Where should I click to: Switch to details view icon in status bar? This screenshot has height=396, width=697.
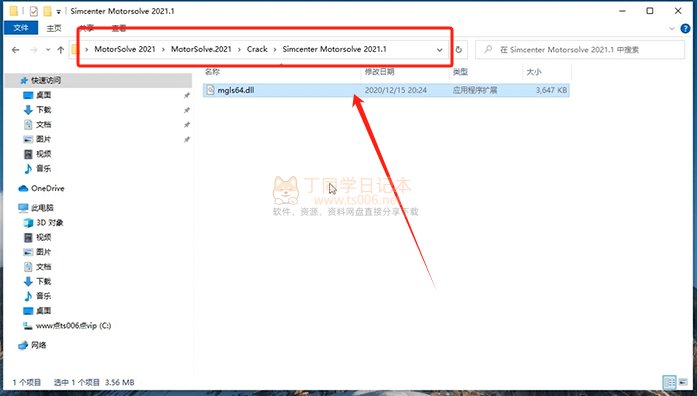pos(669,382)
